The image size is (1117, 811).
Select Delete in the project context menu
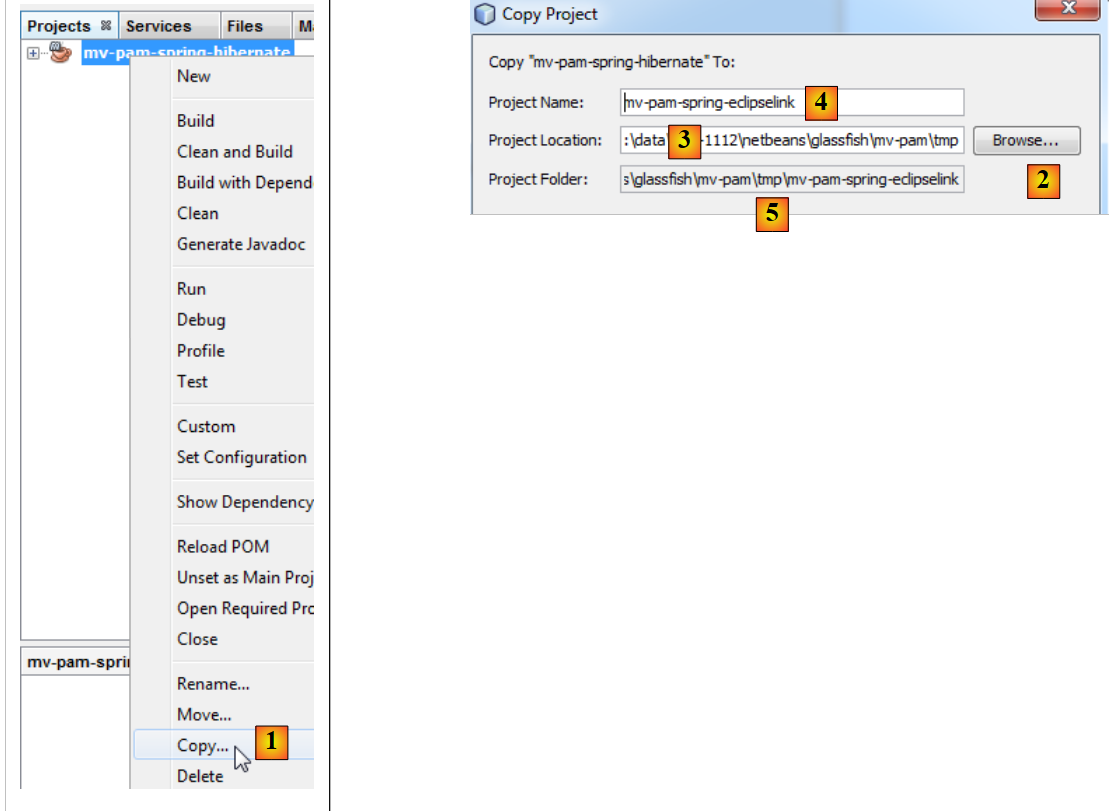point(200,776)
